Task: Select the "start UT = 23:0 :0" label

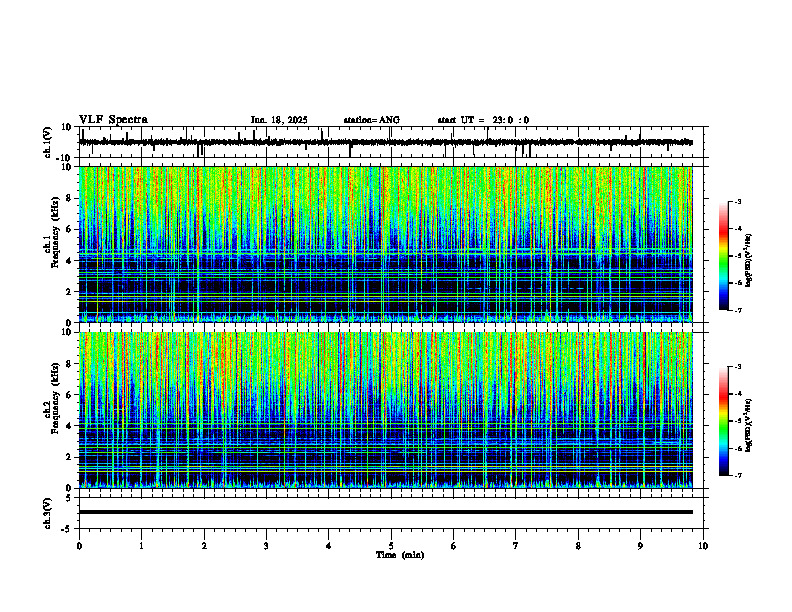Action: 483,120
